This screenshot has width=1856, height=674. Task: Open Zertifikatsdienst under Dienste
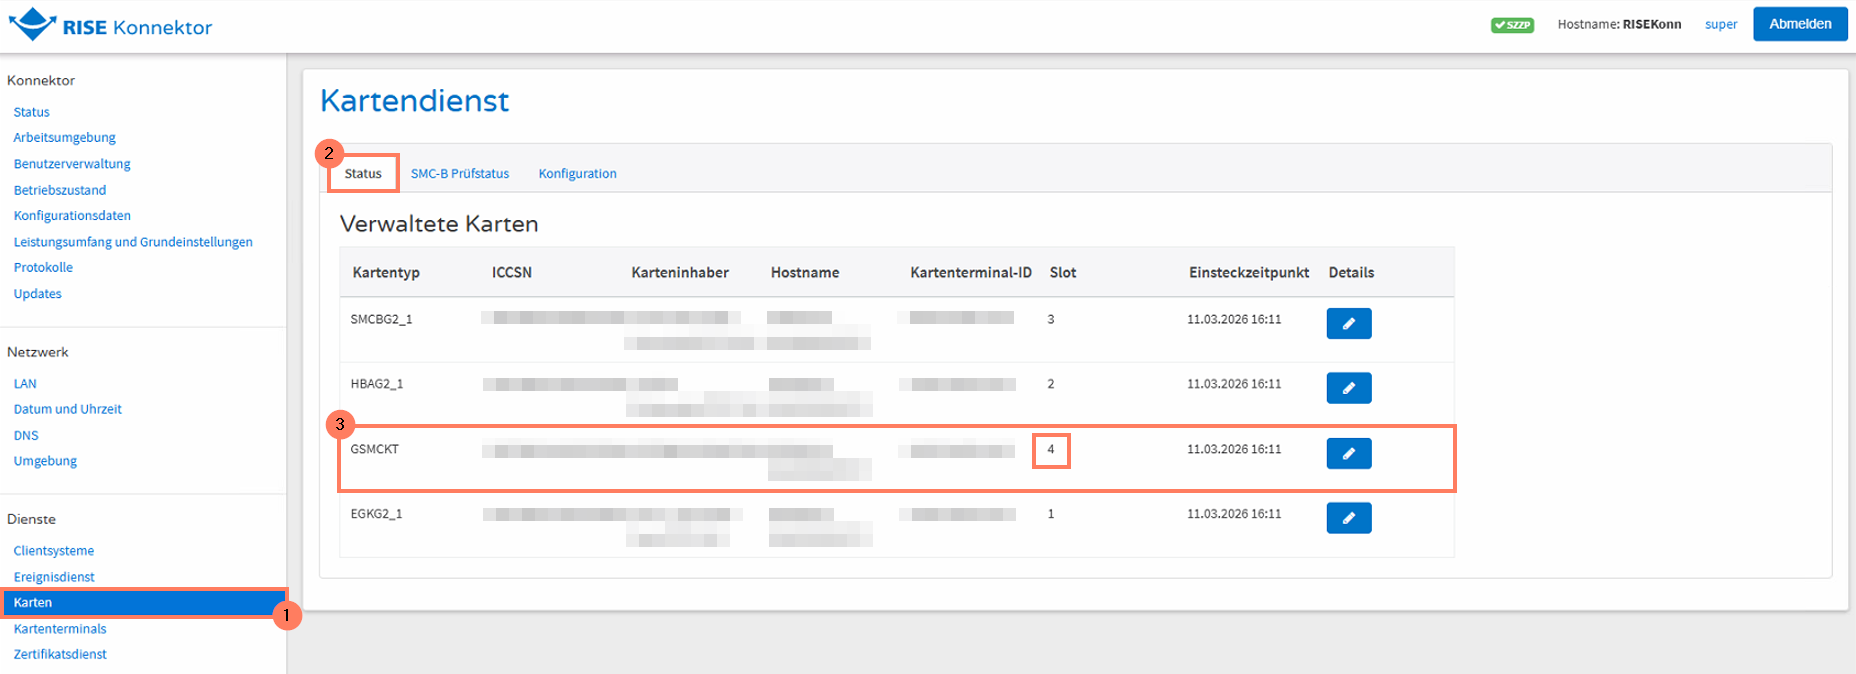[60, 655]
